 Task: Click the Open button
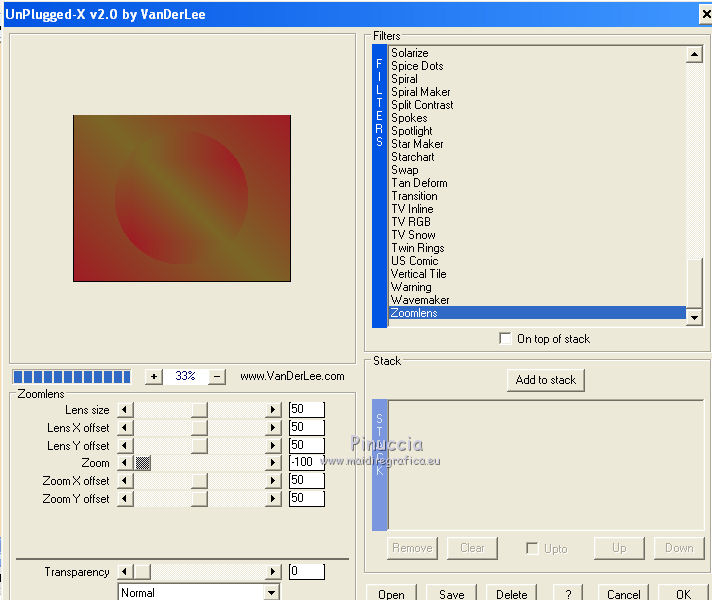(x=391, y=593)
